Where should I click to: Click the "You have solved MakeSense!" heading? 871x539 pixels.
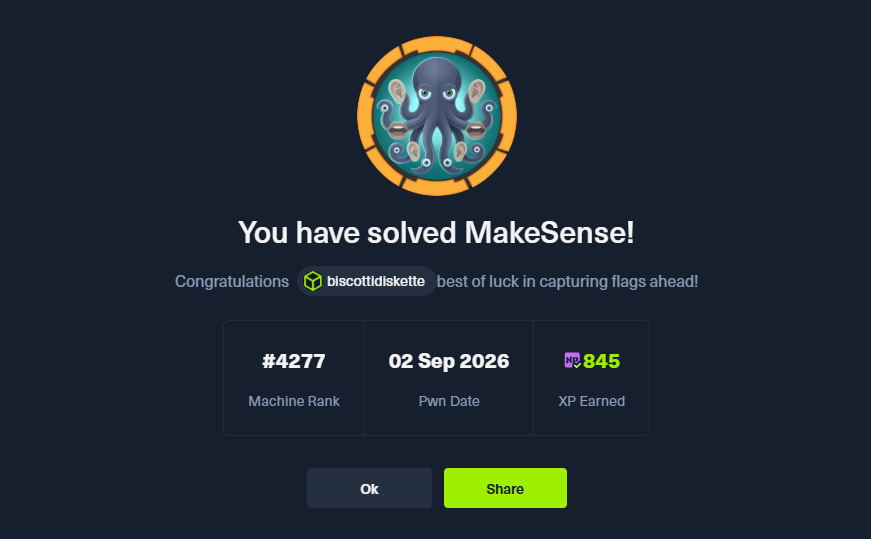point(436,232)
